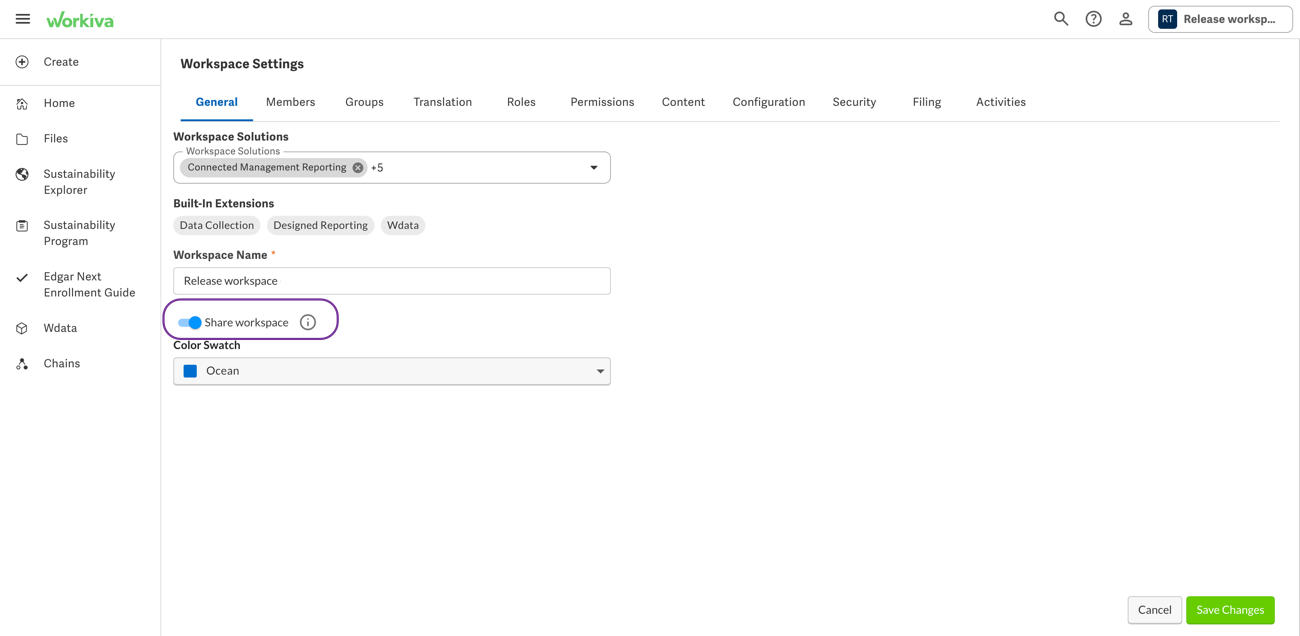The height and width of the screenshot is (636, 1300).
Task: Switch to the Groups tab
Action: pyautogui.click(x=364, y=102)
